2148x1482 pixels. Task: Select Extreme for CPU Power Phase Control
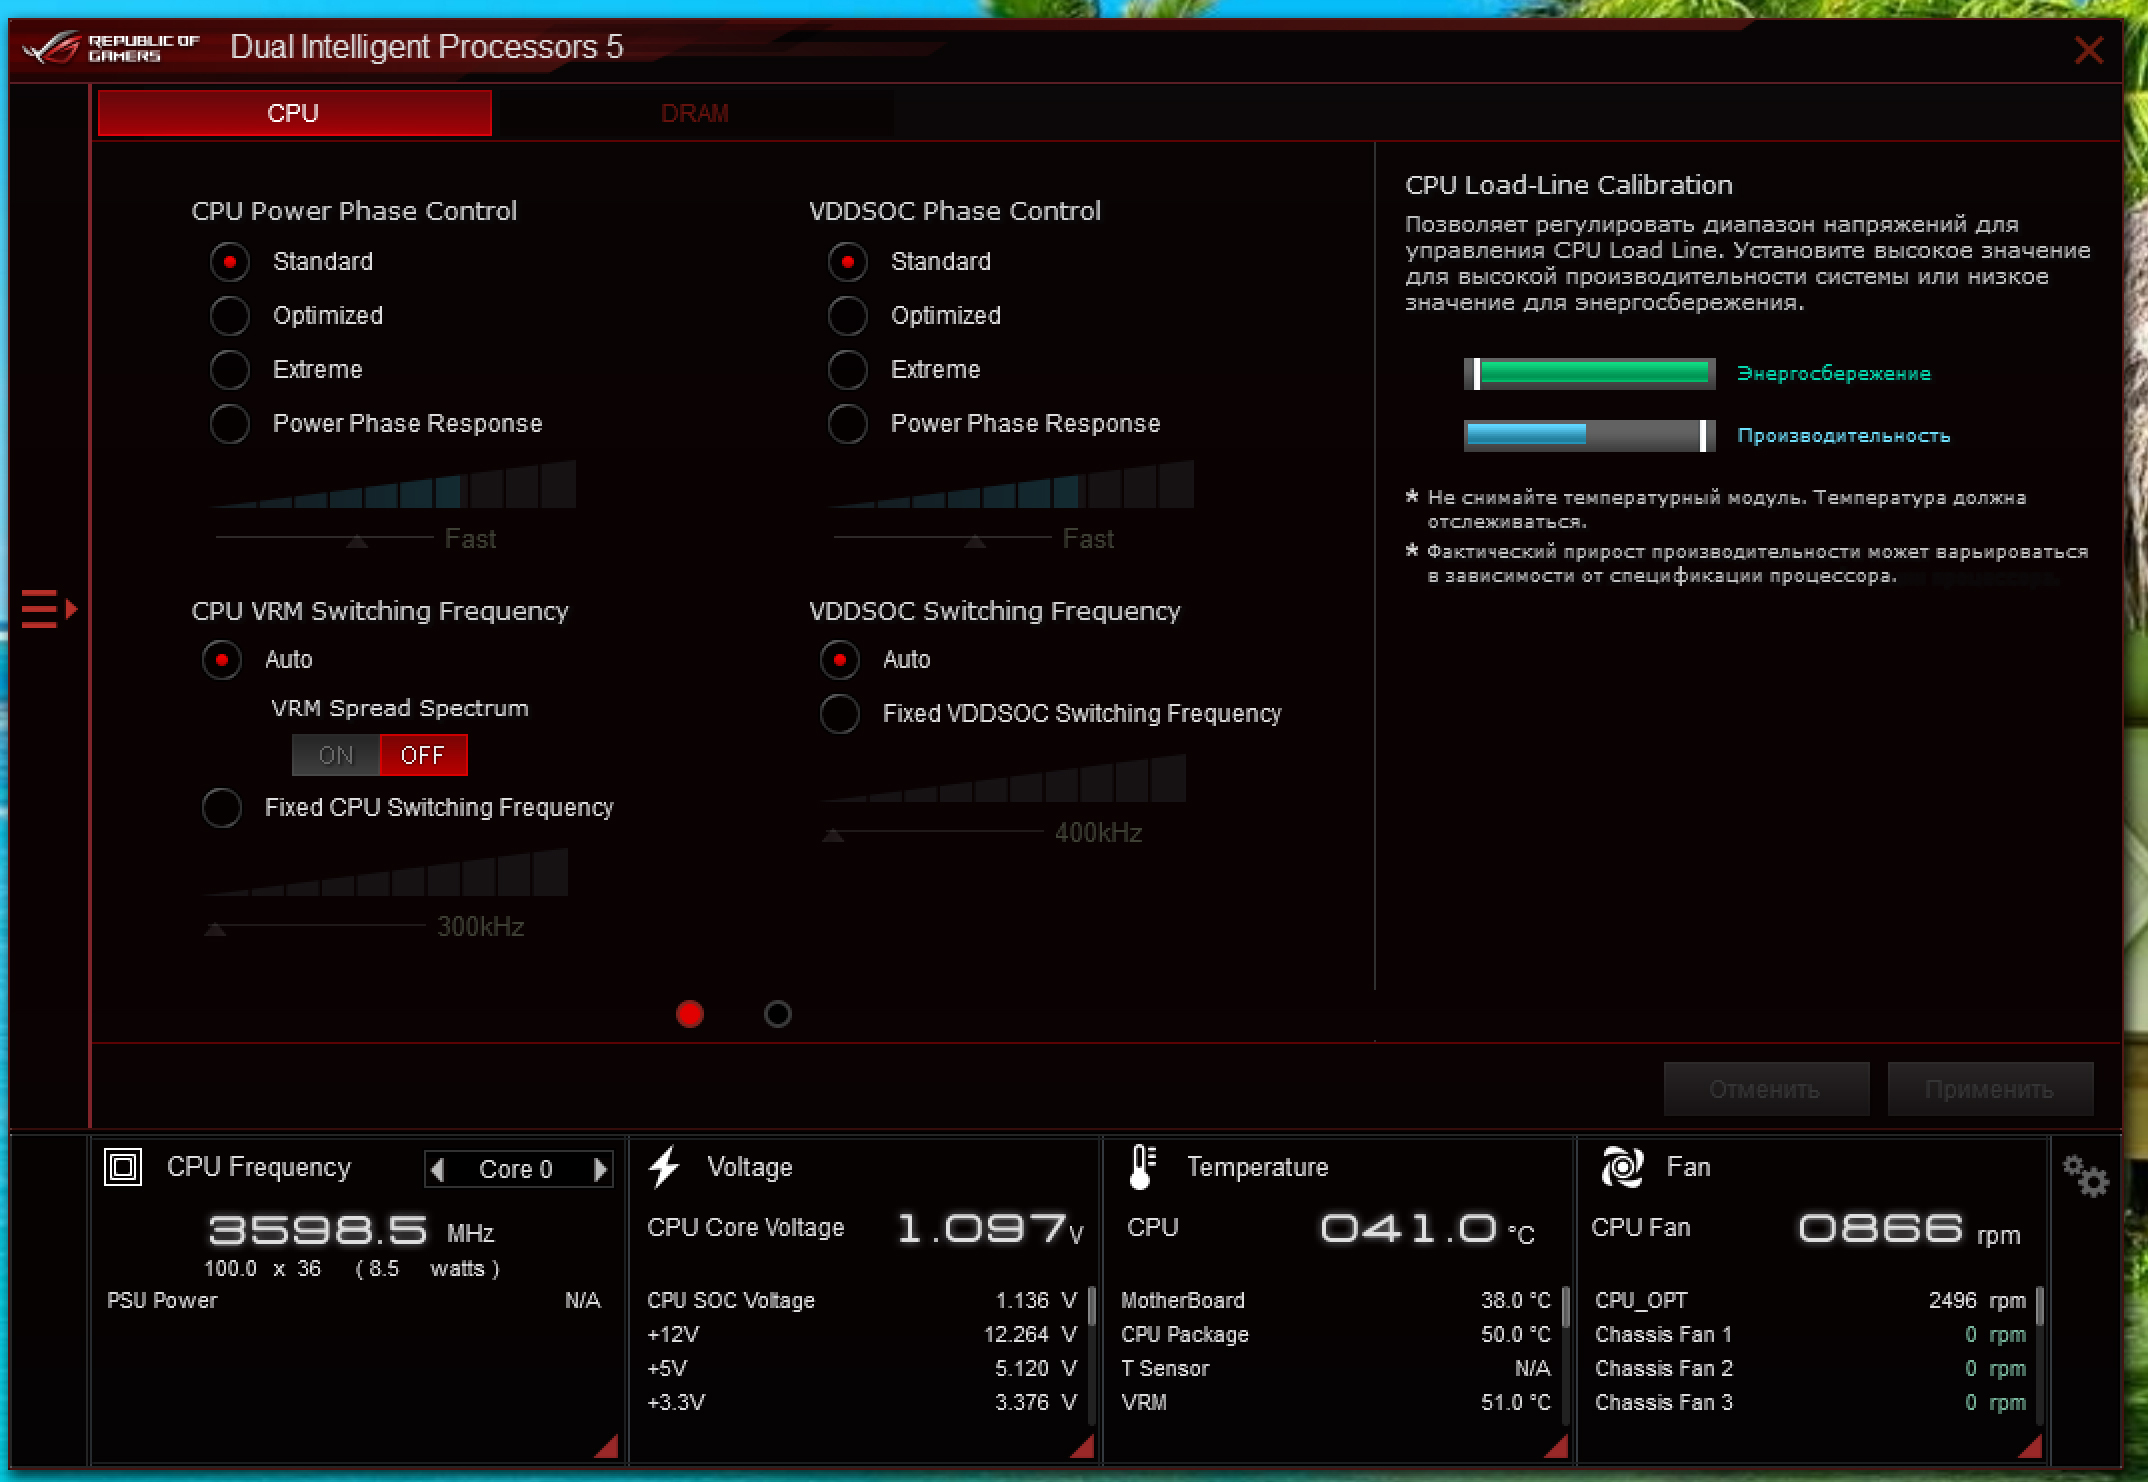click(x=230, y=370)
